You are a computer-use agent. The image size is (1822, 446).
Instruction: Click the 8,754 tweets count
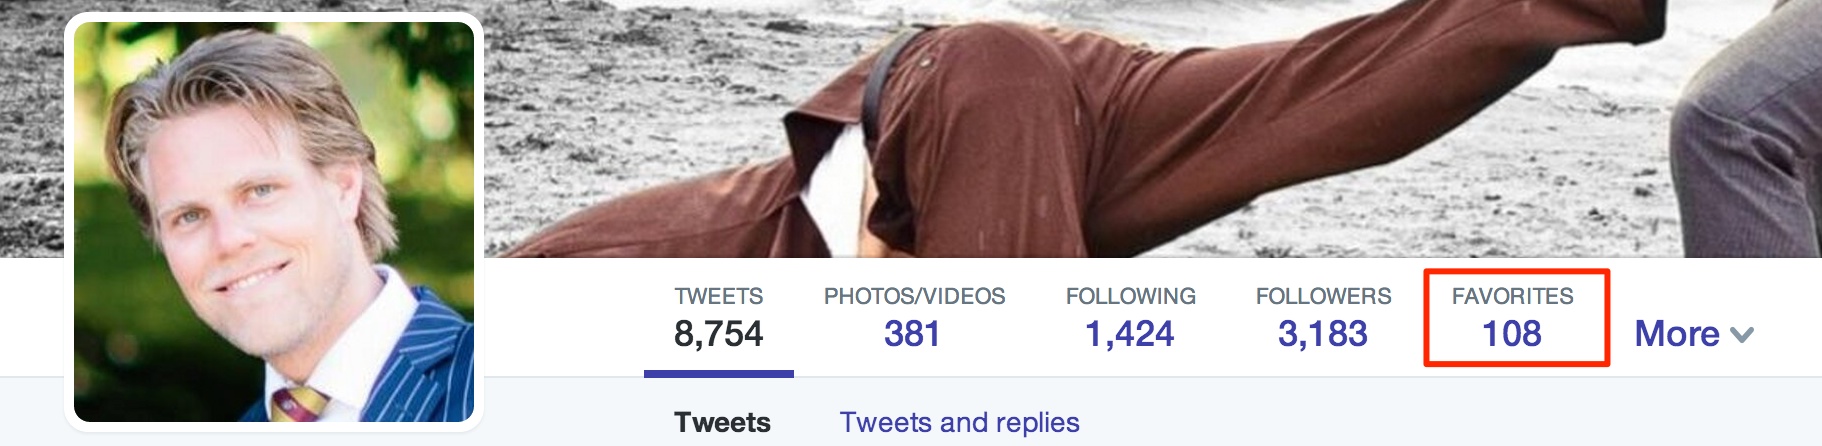pyautogui.click(x=718, y=334)
